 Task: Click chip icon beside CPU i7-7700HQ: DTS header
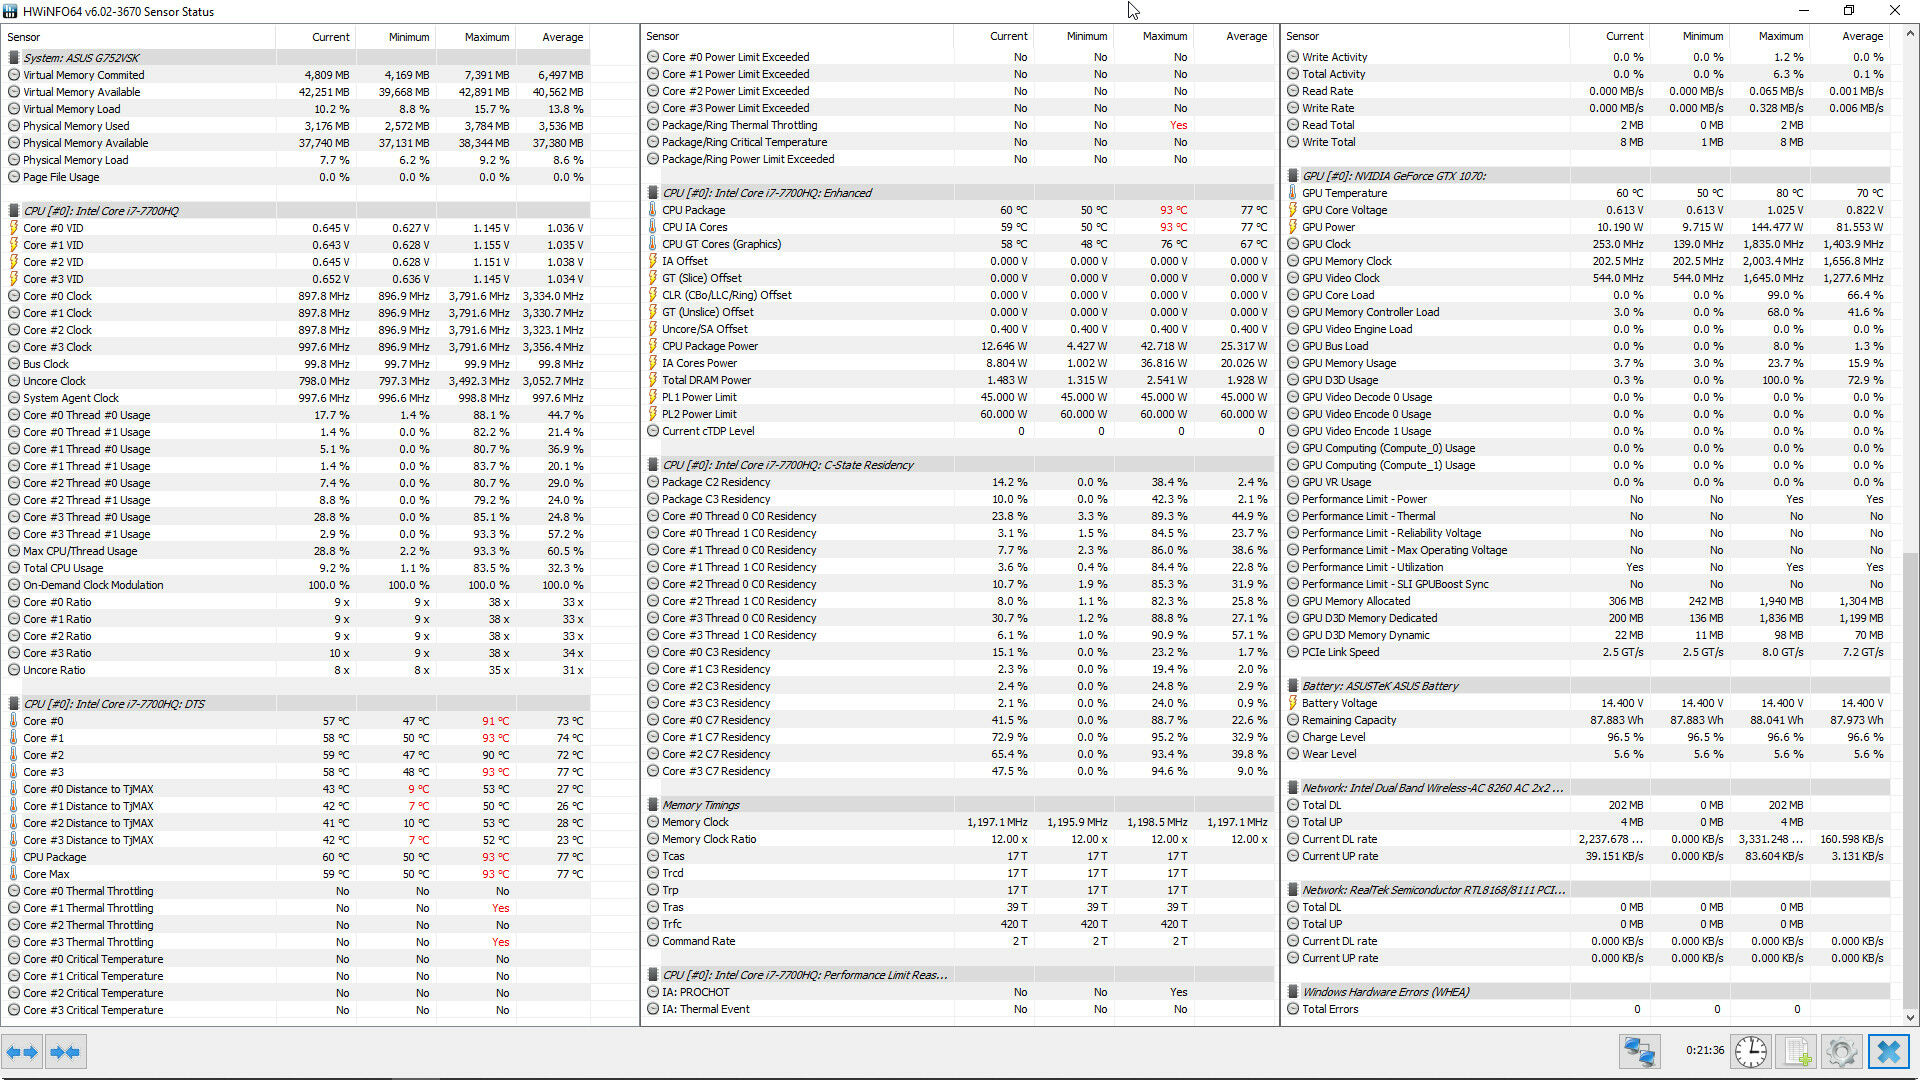click(14, 704)
